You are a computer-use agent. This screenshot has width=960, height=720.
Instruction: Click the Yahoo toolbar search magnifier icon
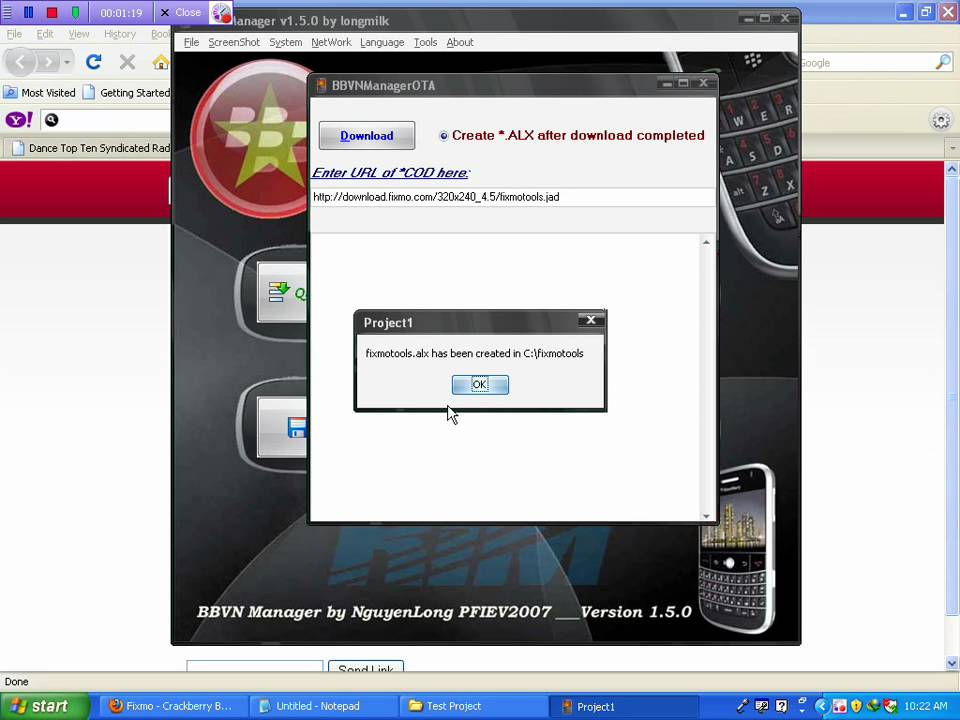[51, 120]
